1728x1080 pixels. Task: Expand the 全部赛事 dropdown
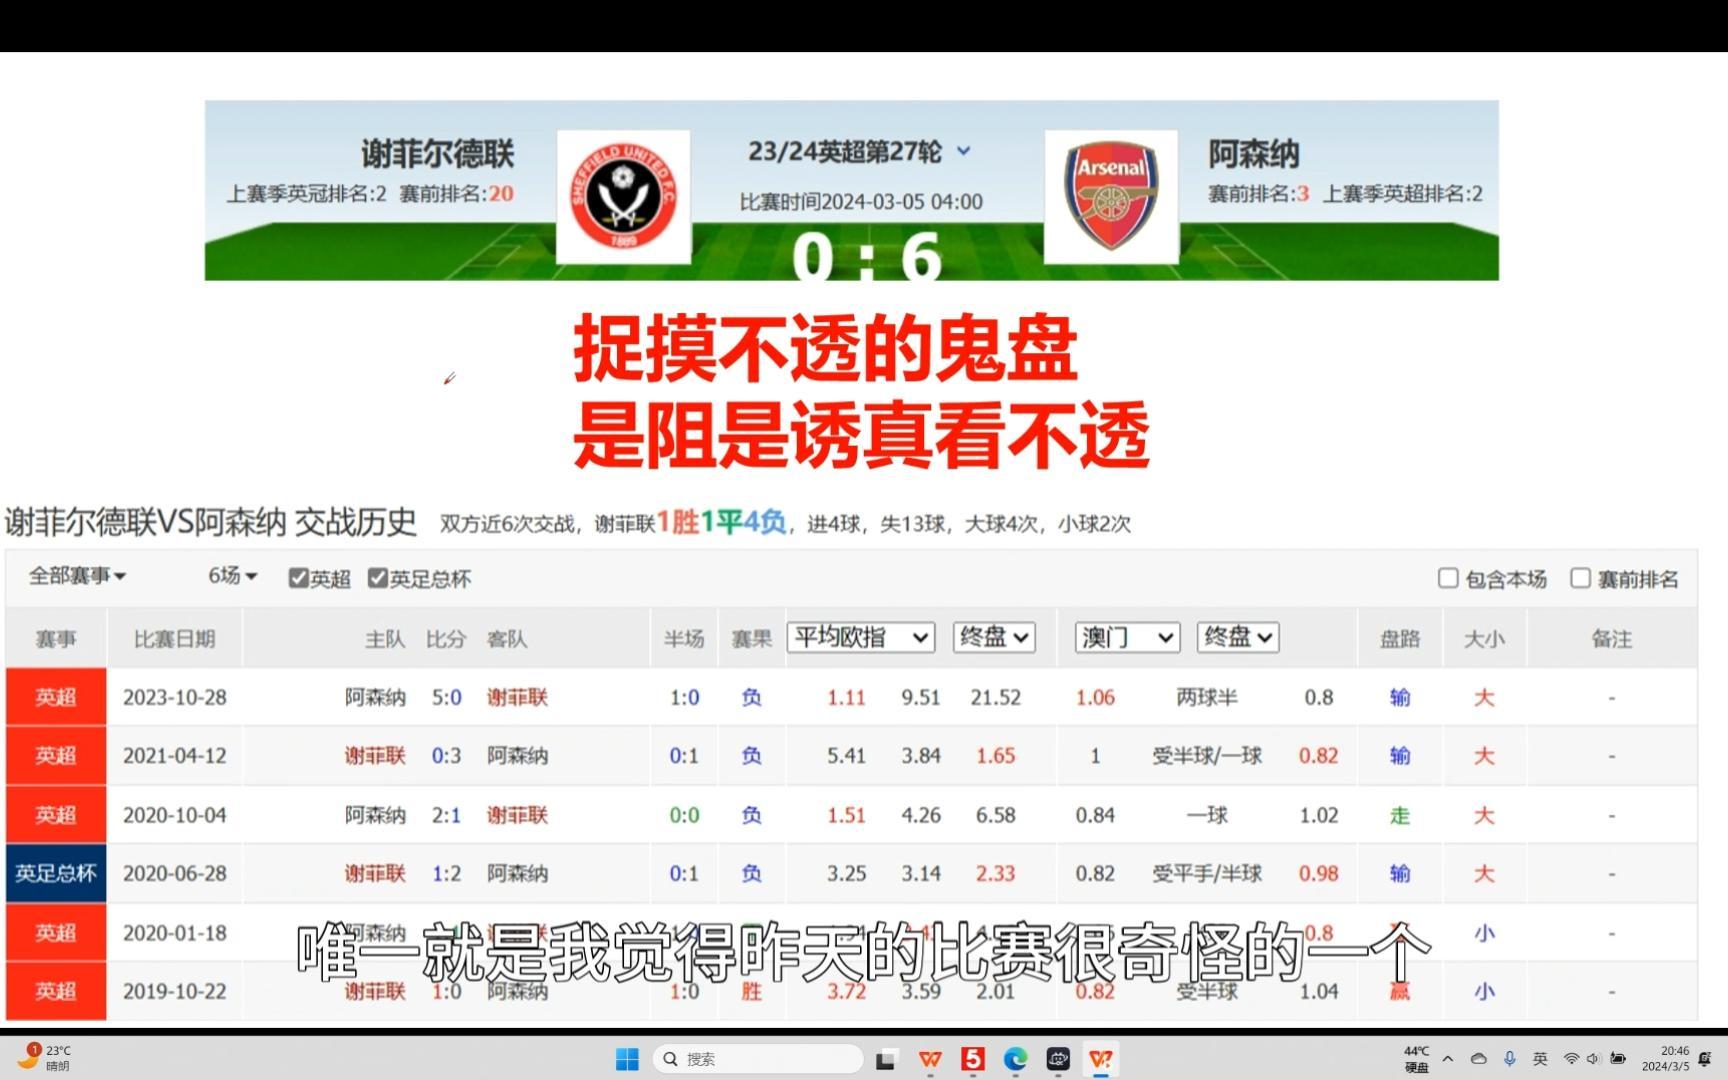[77, 576]
